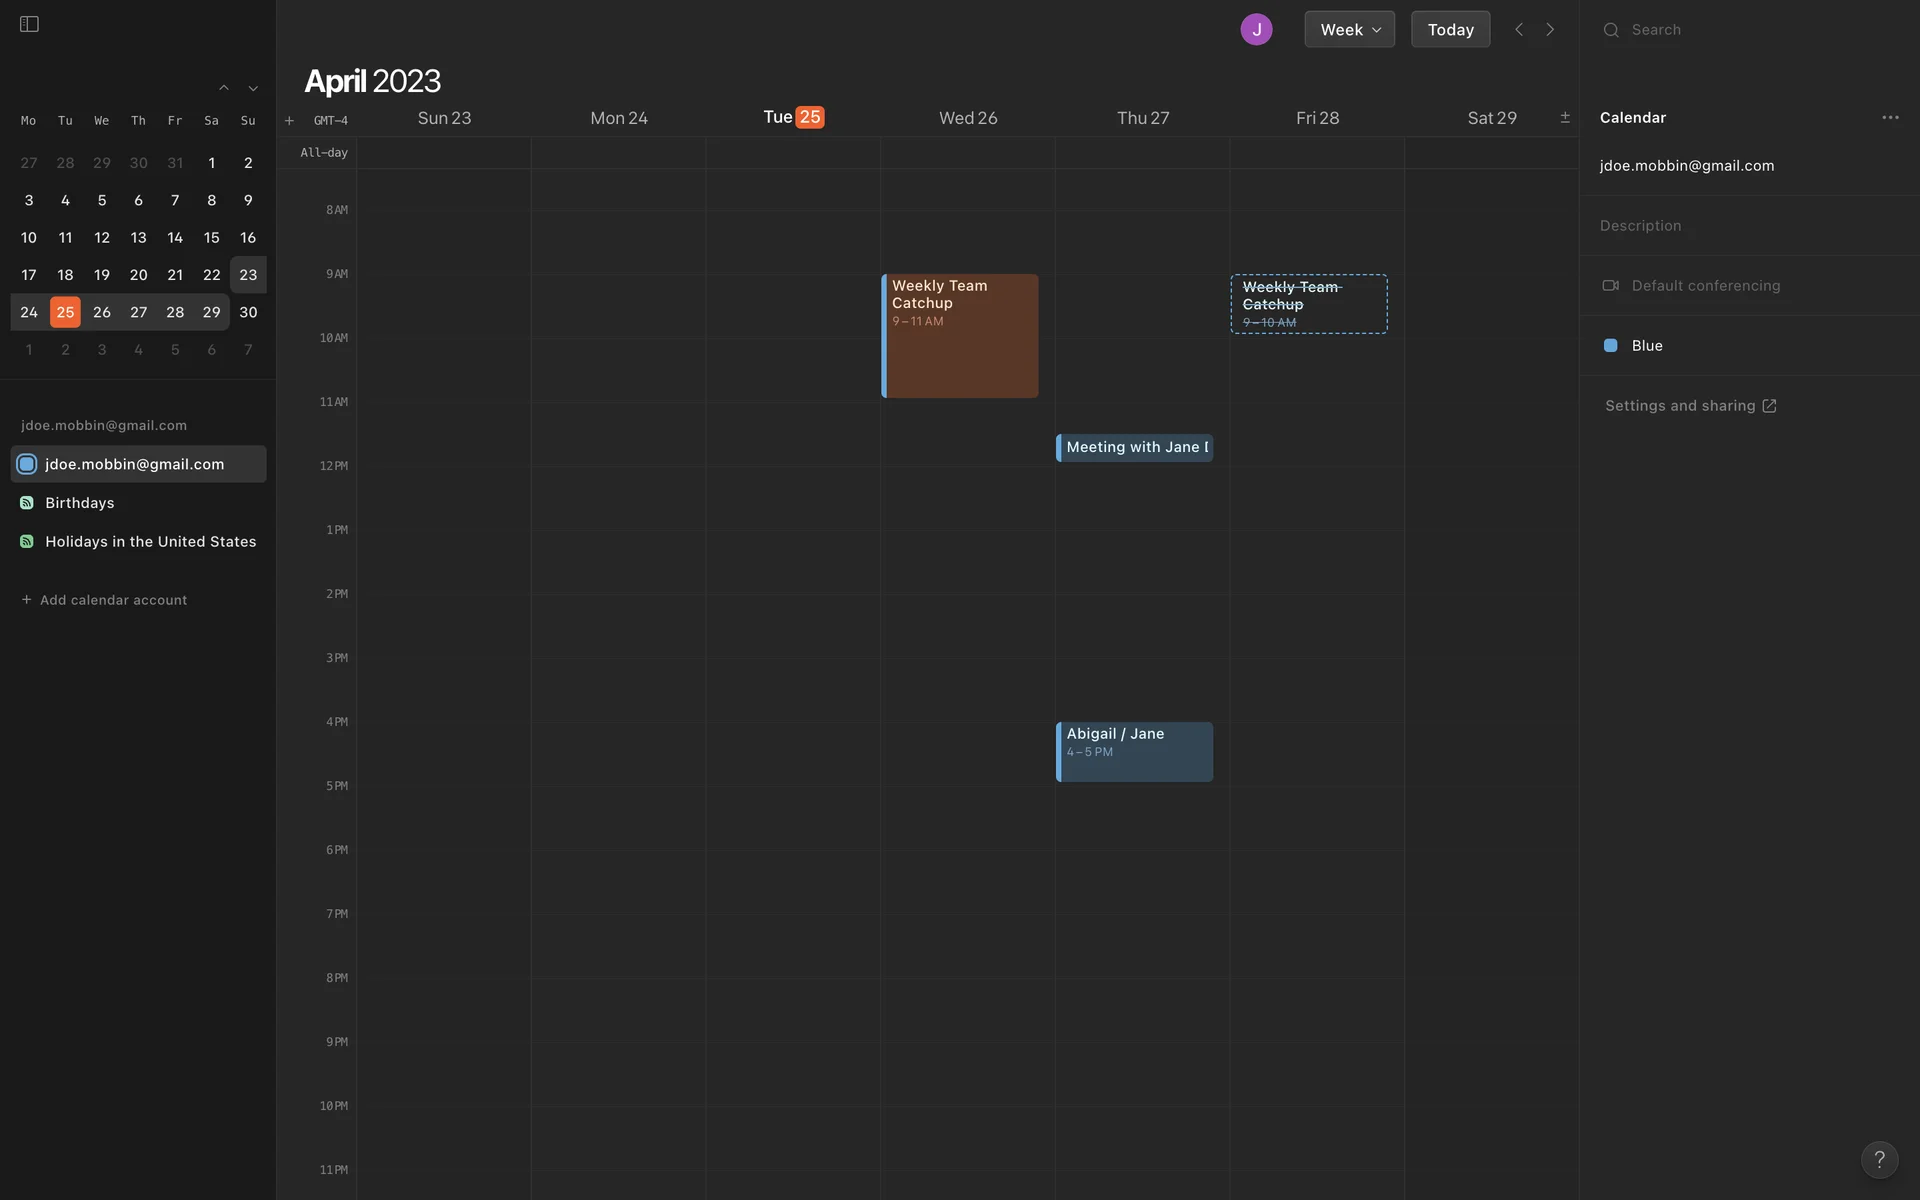Toggle the left sidebar panel icon
1920x1200 pixels.
(29, 24)
